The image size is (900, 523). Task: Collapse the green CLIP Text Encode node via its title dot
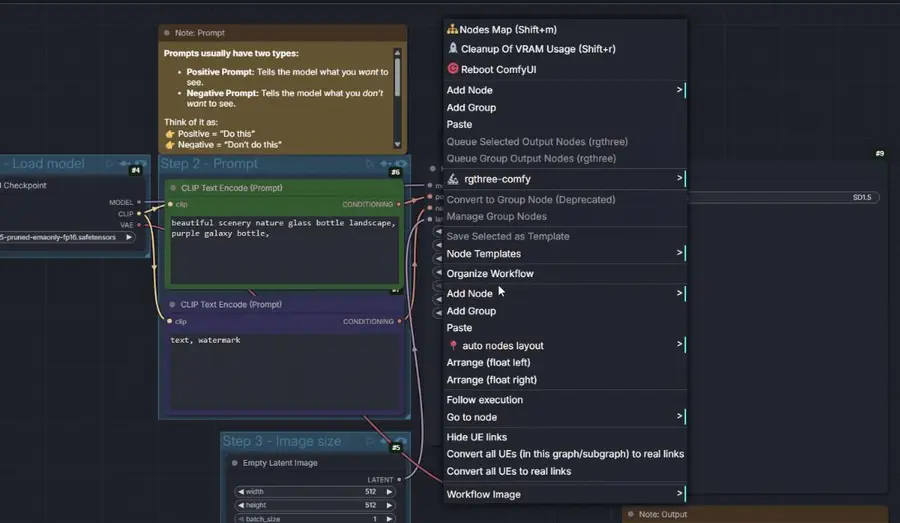click(x=173, y=188)
